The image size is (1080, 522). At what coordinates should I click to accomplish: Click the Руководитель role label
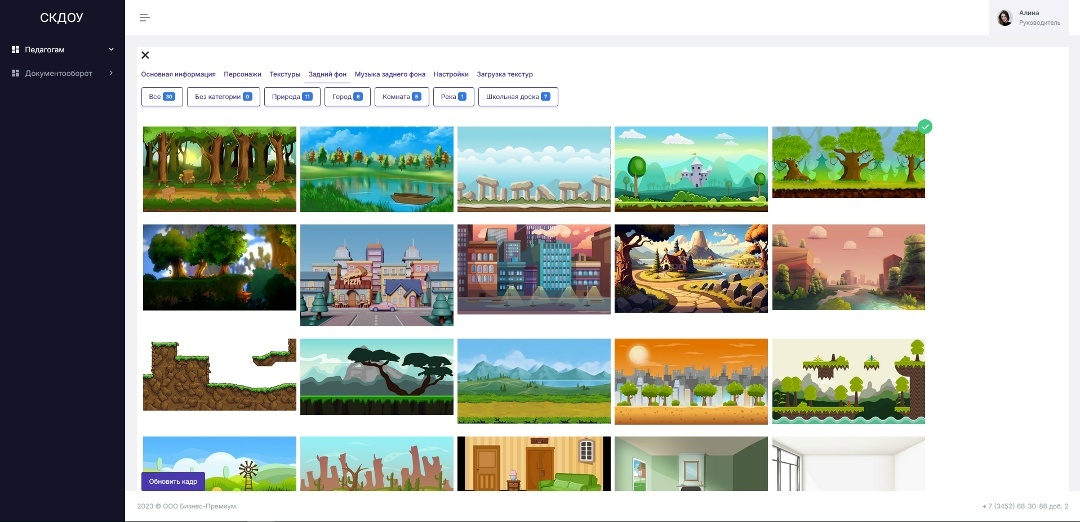[1039, 23]
